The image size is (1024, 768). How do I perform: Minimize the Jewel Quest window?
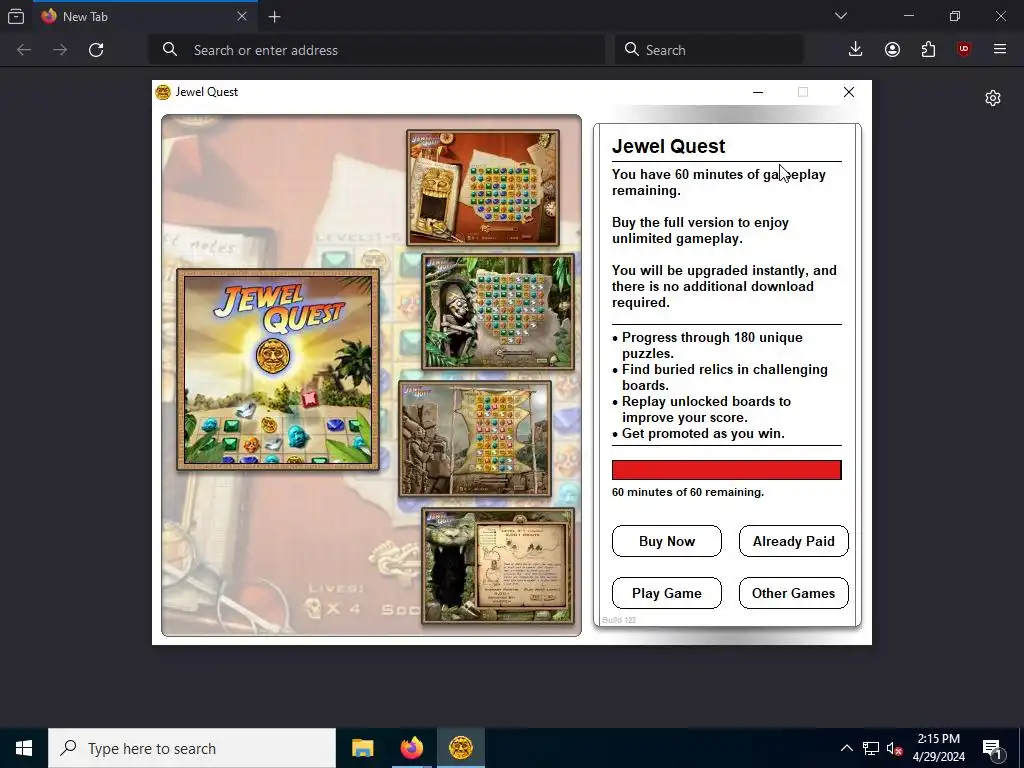point(758,92)
